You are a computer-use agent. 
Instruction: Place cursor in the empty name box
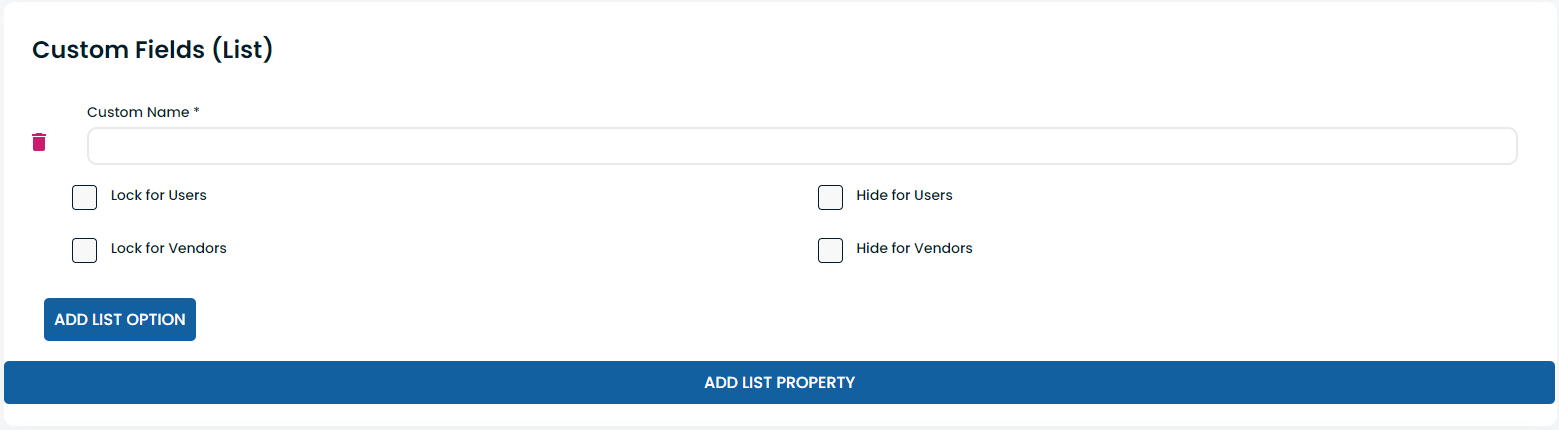(802, 146)
